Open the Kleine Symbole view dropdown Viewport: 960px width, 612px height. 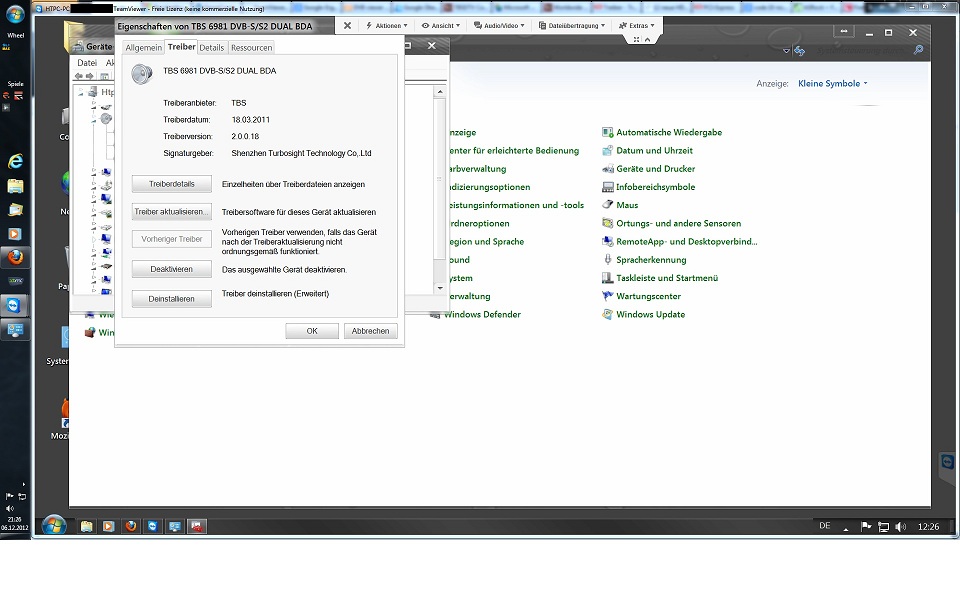pyautogui.click(x=833, y=83)
